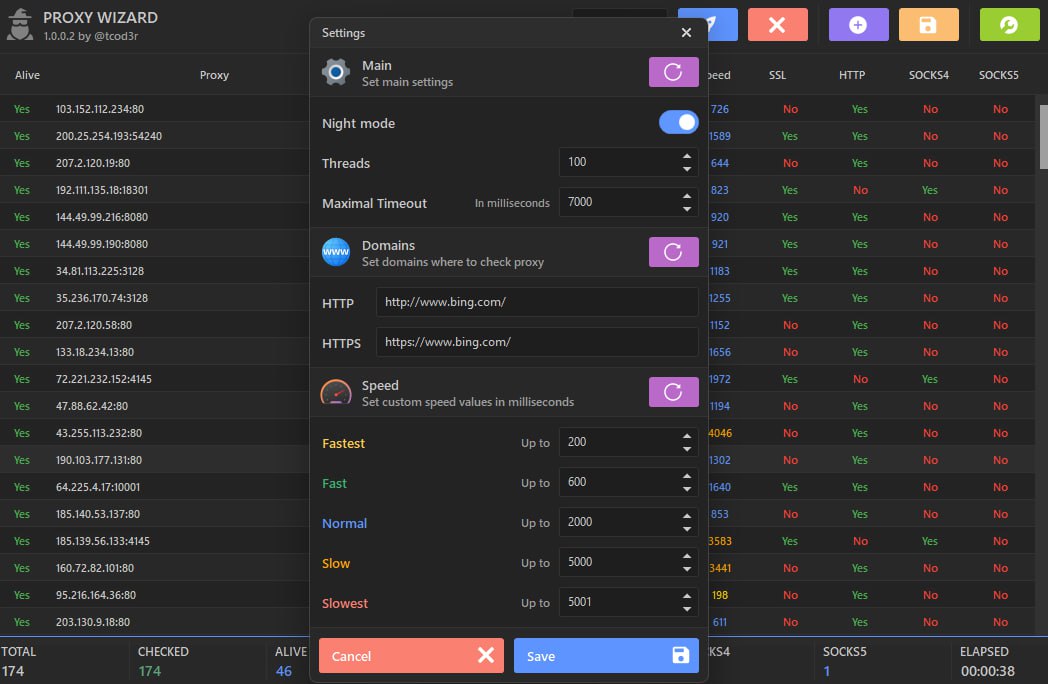Increase Threads value with up arrow
The image size is (1048, 684).
click(x=687, y=156)
